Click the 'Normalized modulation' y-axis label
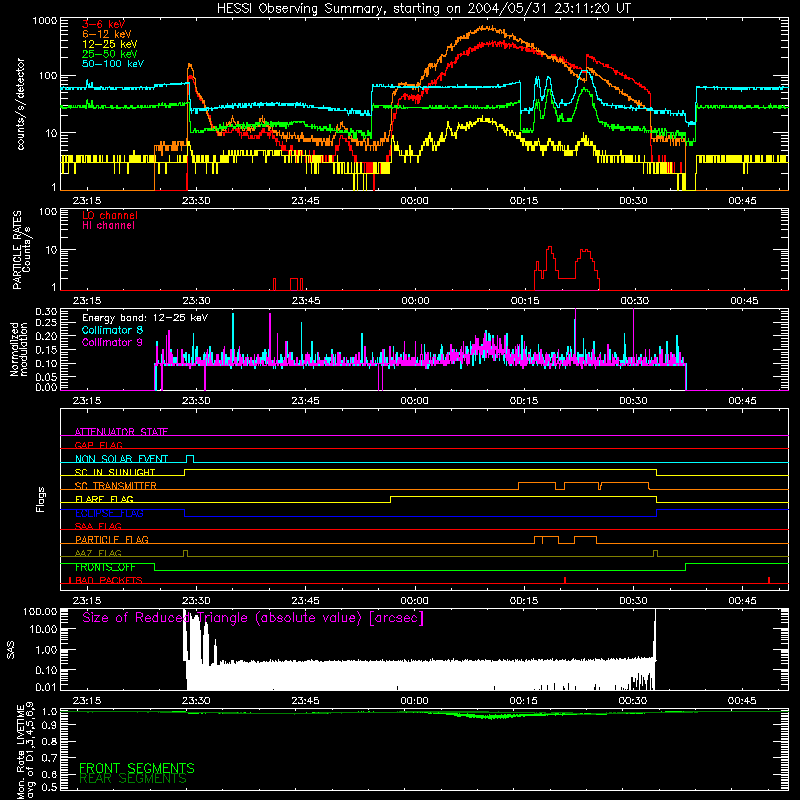Image resolution: width=800 pixels, height=800 pixels. (19, 350)
